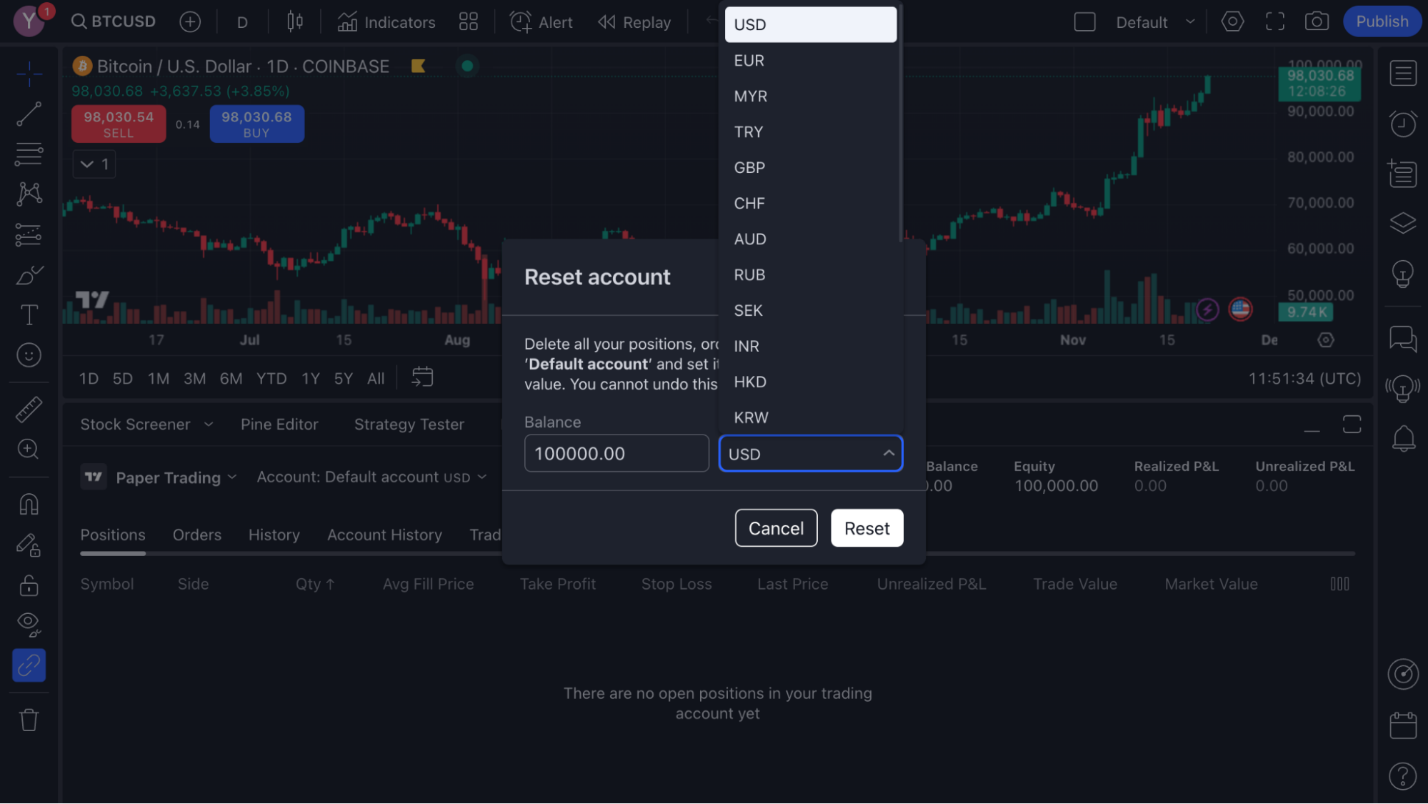1428x804 pixels.
Task: Click the Balance input field
Action: coord(617,453)
